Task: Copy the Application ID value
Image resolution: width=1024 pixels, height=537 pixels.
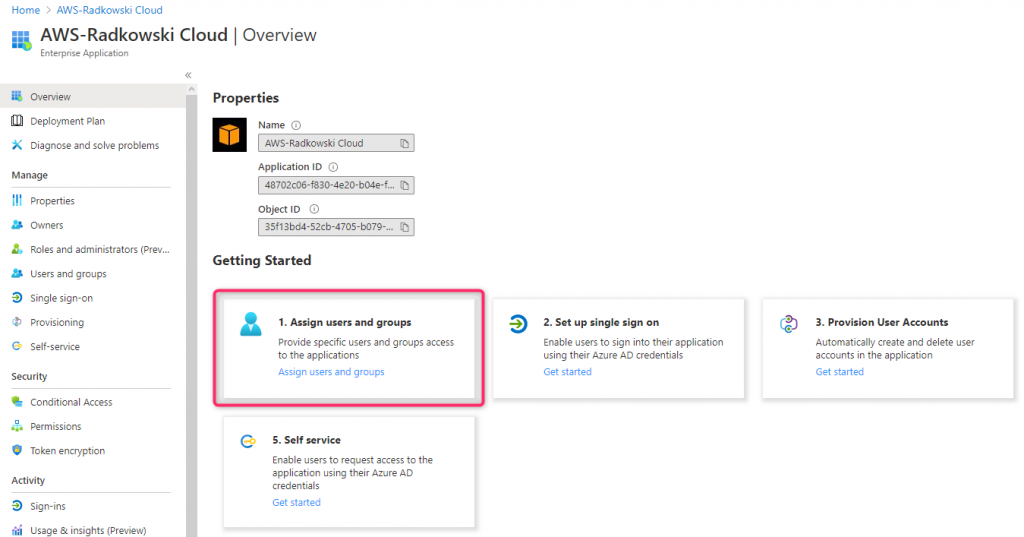Action: point(405,186)
